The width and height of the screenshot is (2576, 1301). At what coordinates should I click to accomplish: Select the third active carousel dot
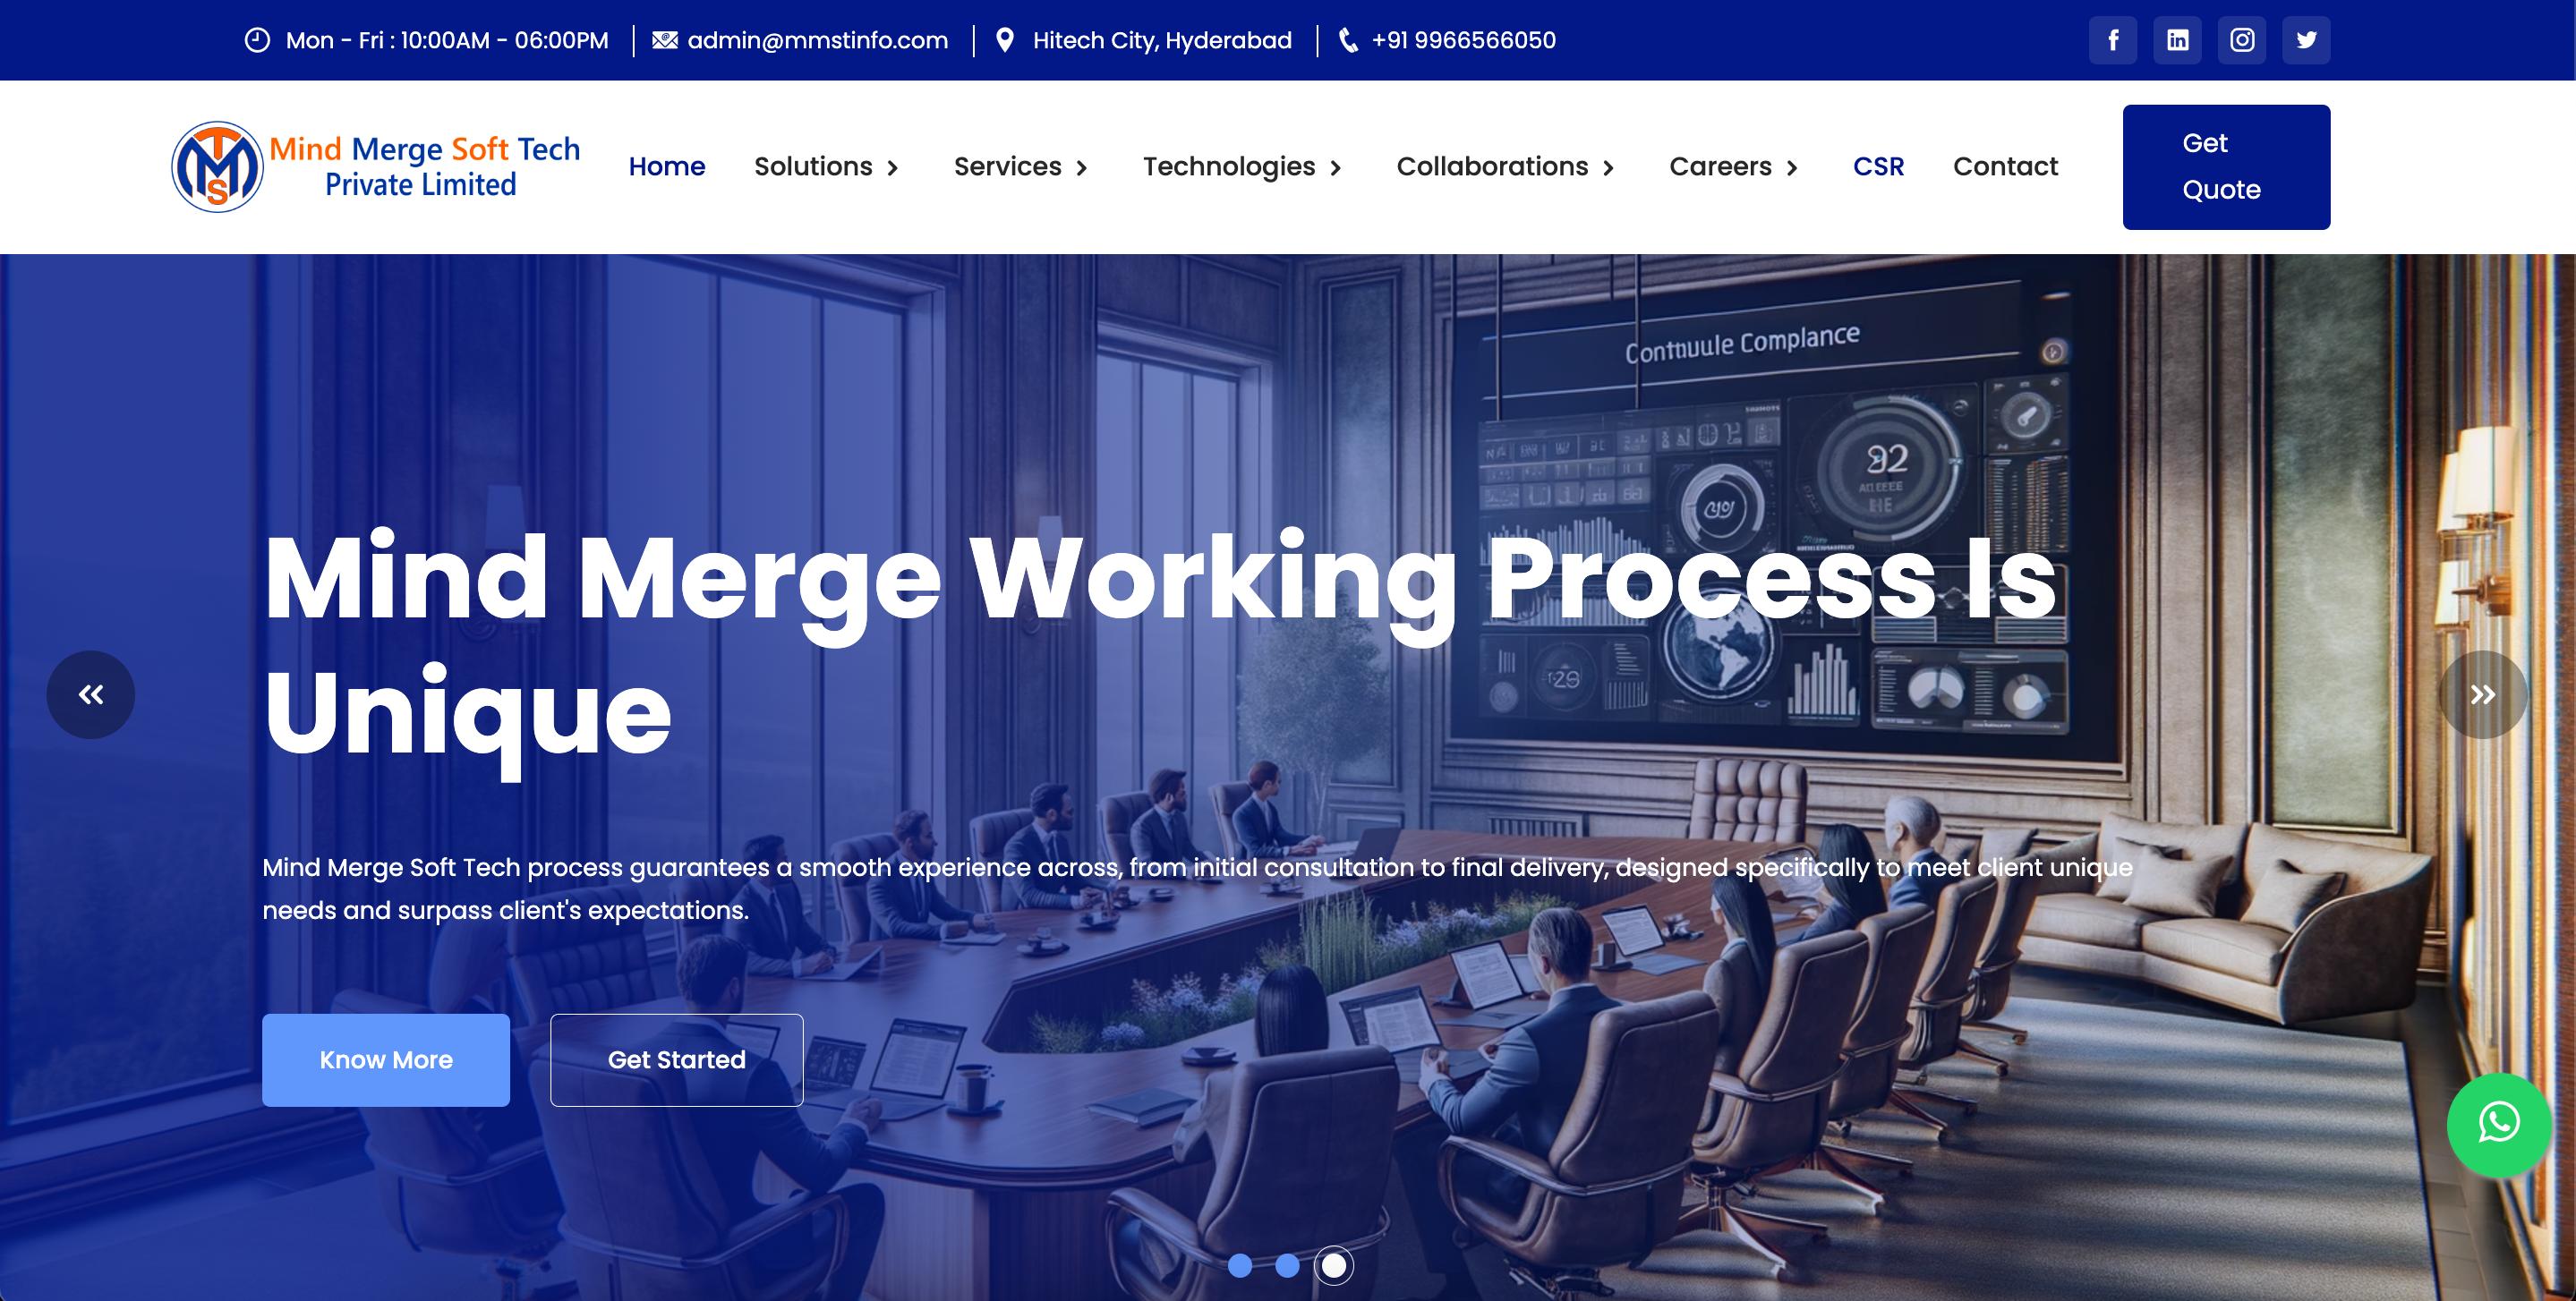pyautogui.click(x=1334, y=1266)
